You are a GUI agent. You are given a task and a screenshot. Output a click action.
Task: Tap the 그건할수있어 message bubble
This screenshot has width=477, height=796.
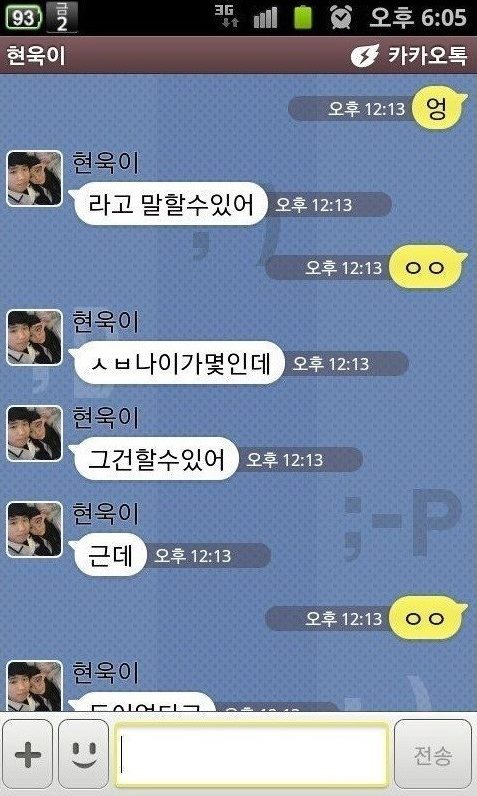pos(155,459)
